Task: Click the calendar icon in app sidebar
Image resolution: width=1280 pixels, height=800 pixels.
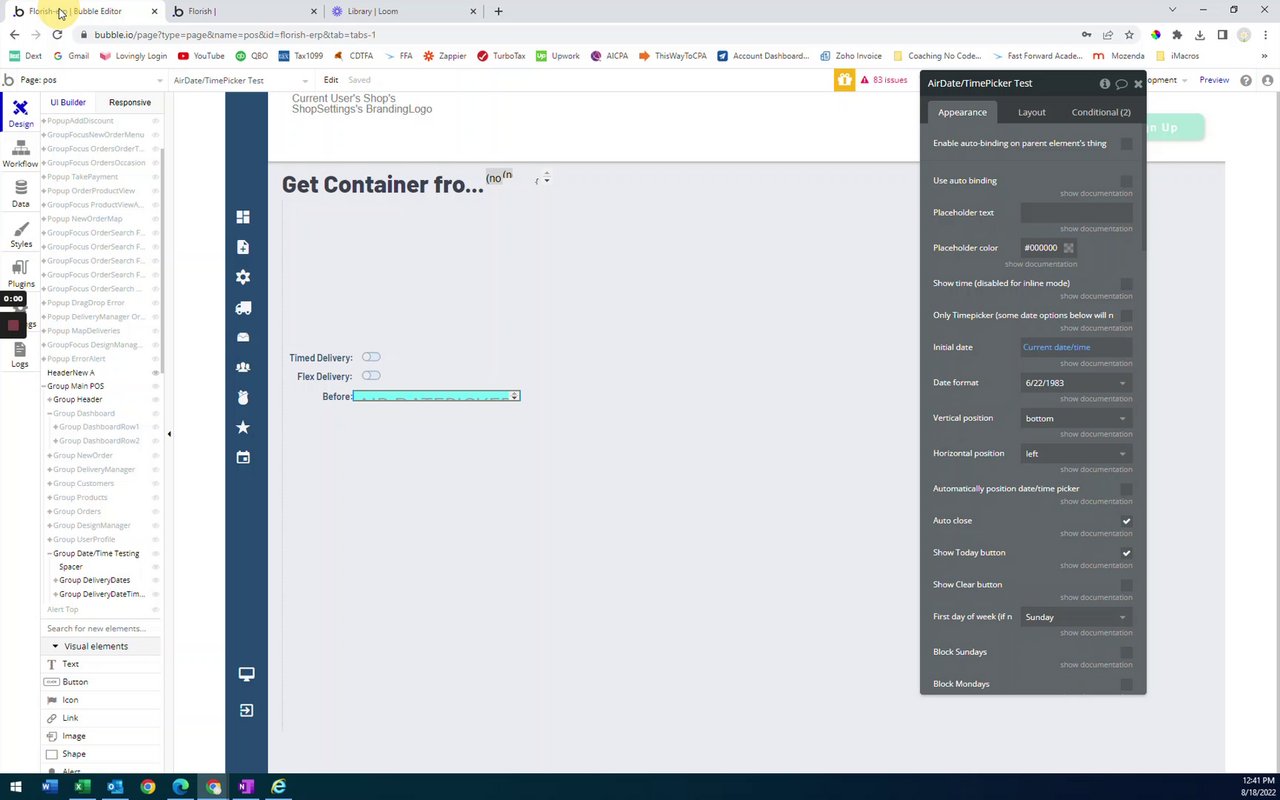Action: pyautogui.click(x=243, y=457)
